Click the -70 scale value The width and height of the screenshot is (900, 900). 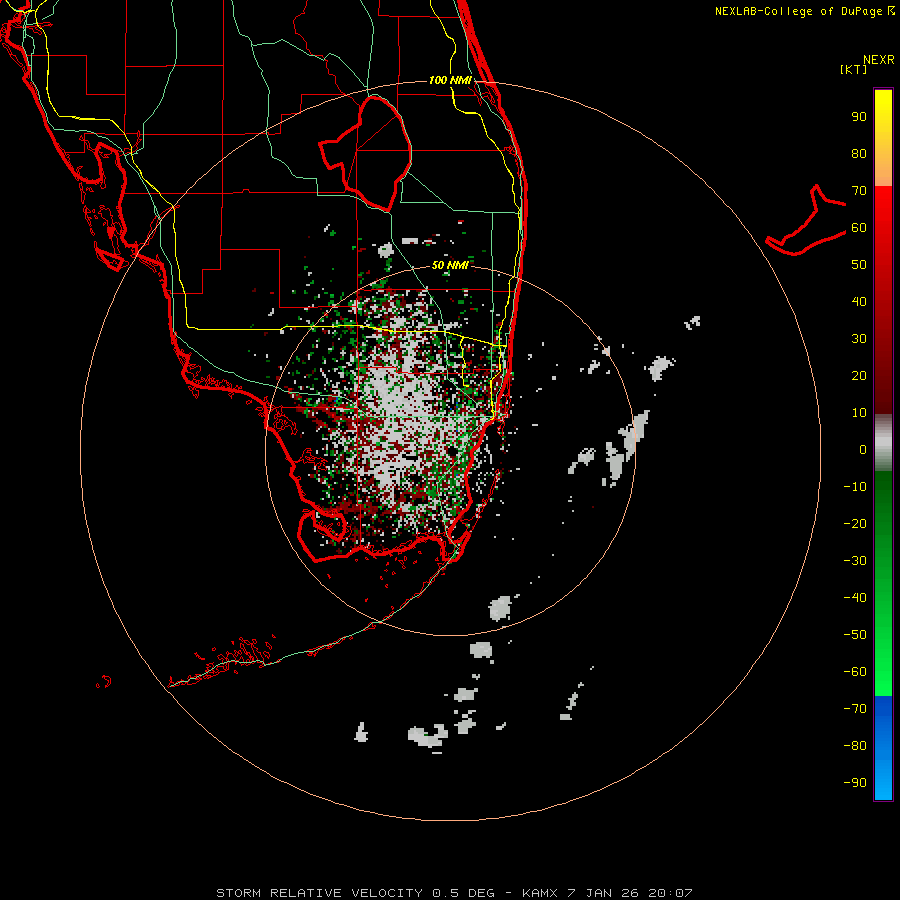pyautogui.click(x=855, y=709)
